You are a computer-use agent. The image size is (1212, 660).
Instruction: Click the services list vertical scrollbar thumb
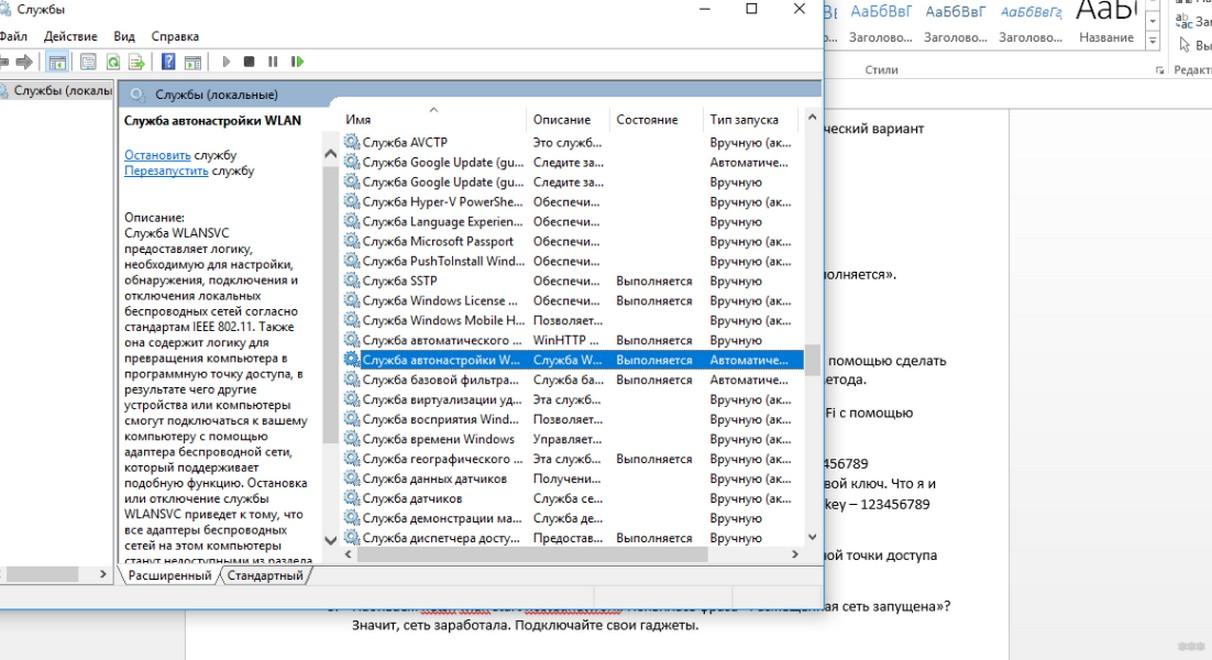click(813, 360)
